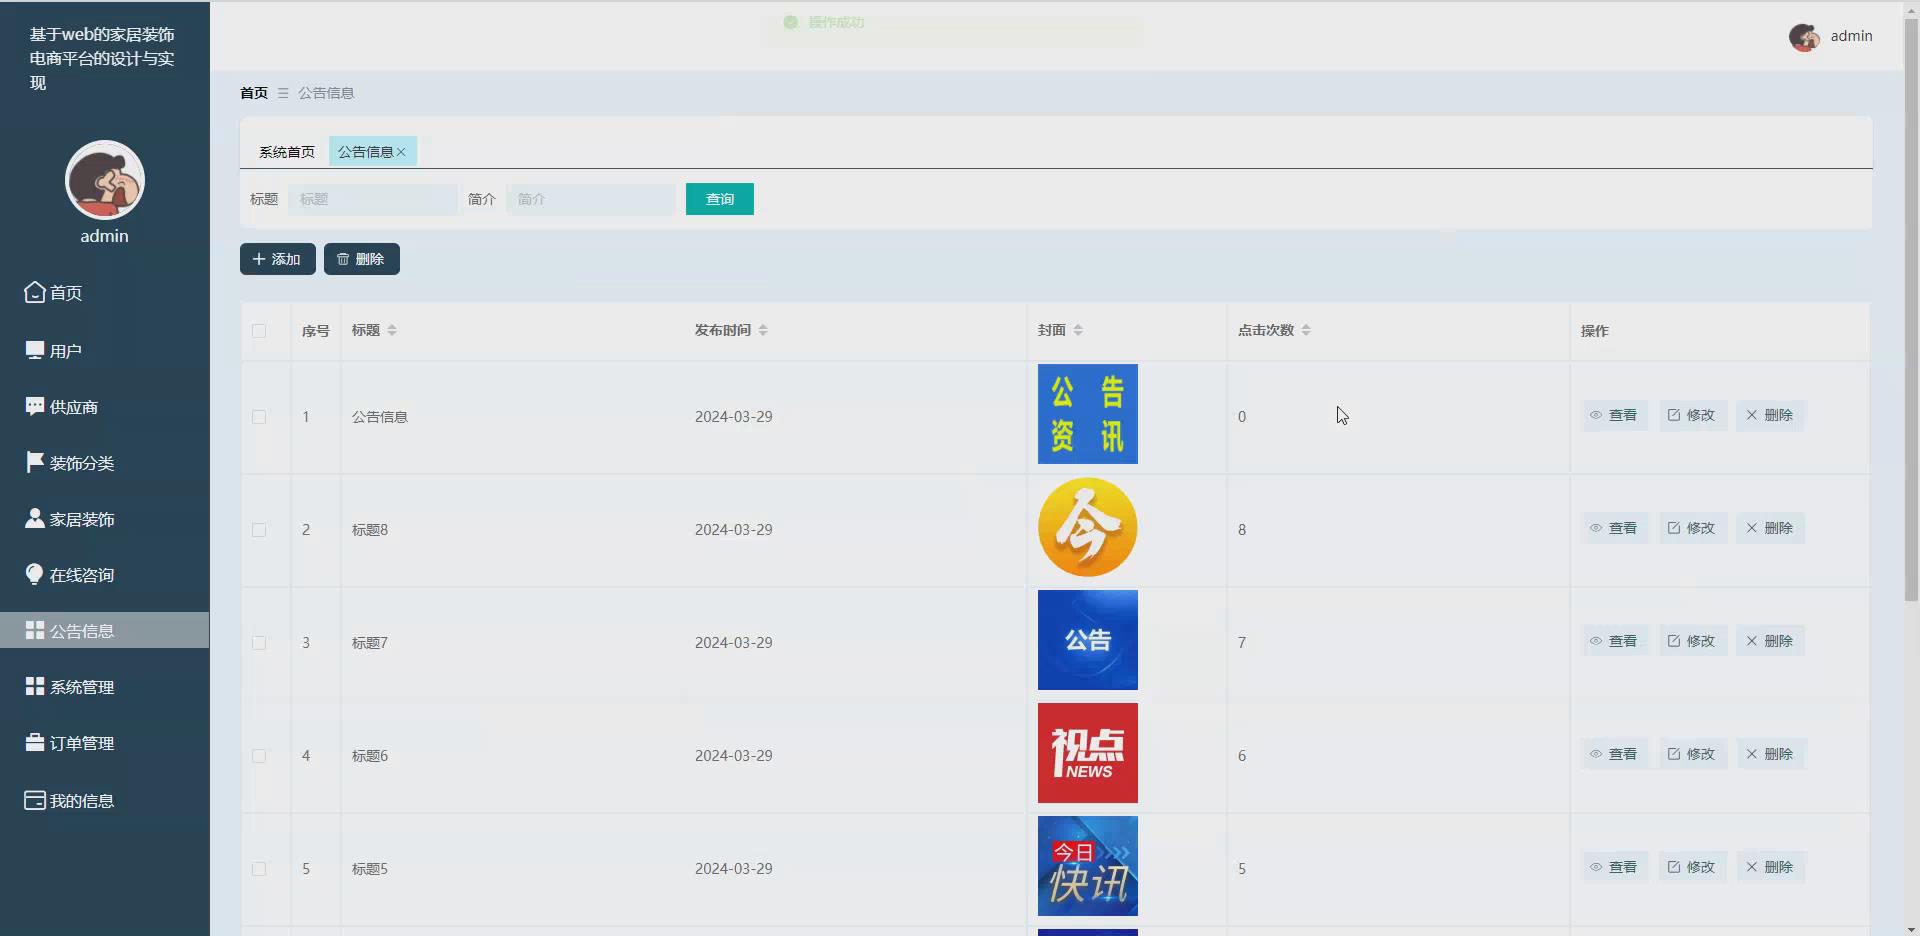1920x936 pixels.
Task: Delete the 标题7 row
Action: click(1770, 641)
